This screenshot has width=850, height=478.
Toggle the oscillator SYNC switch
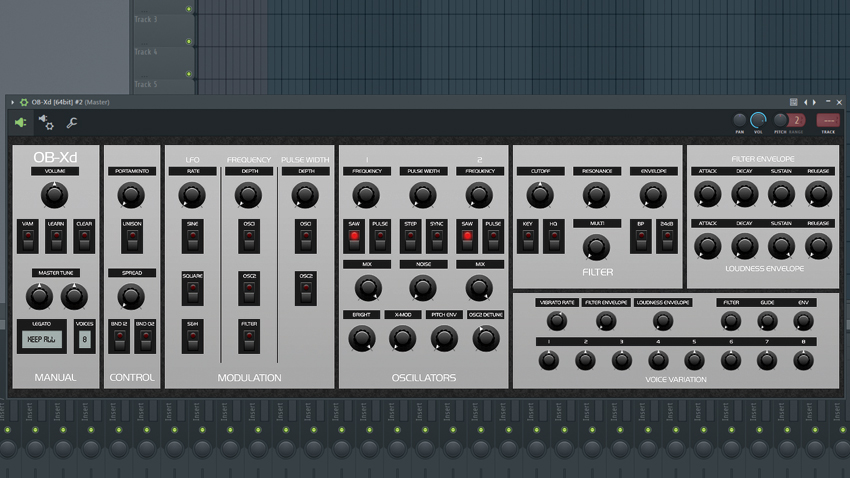(x=436, y=237)
